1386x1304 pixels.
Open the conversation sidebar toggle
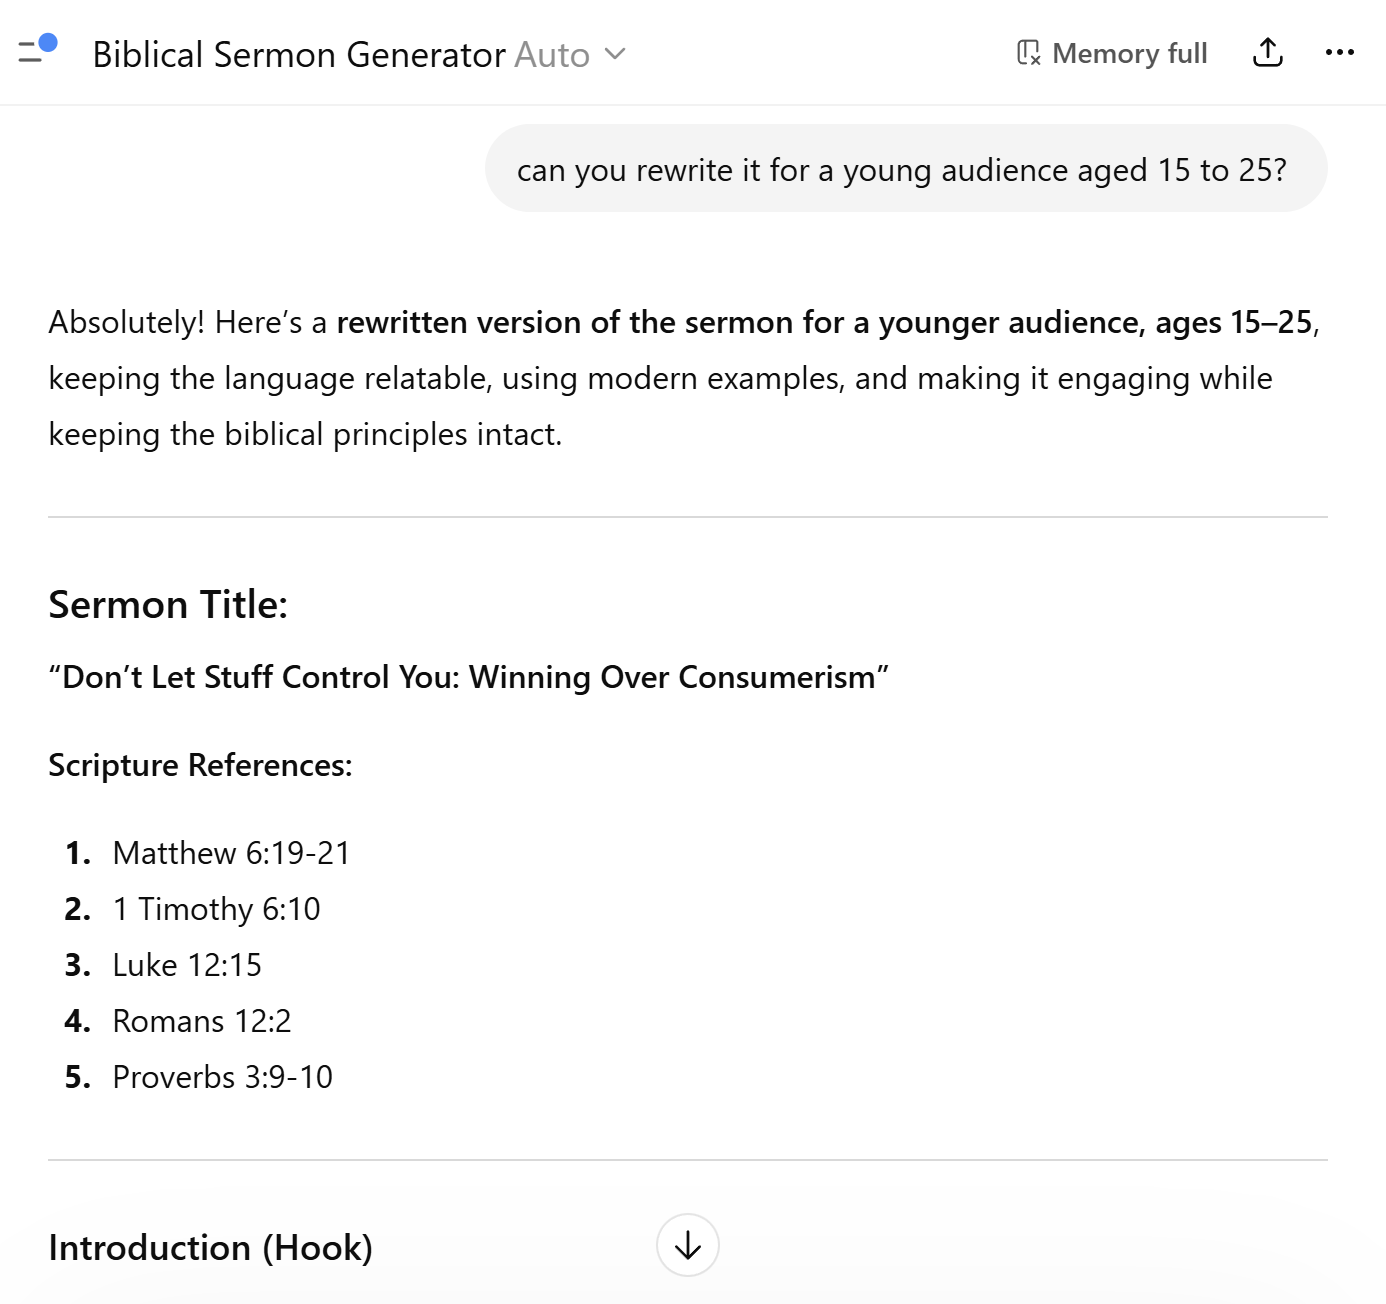33,54
